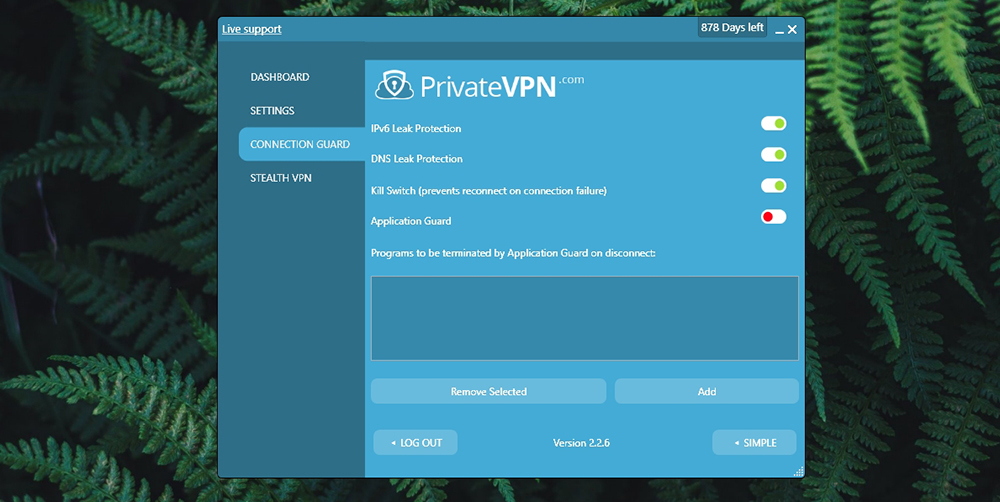
Task: Select the Connection Guard tab
Action: coord(300,144)
